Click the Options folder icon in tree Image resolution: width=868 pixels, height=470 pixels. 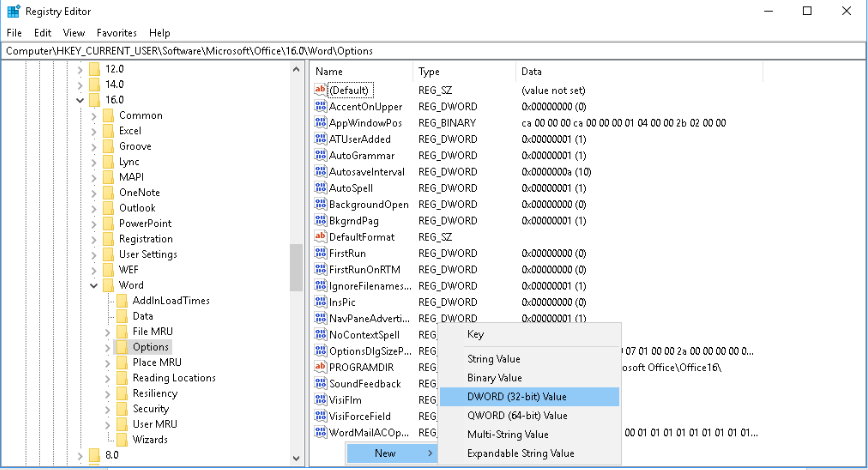point(122,347)
